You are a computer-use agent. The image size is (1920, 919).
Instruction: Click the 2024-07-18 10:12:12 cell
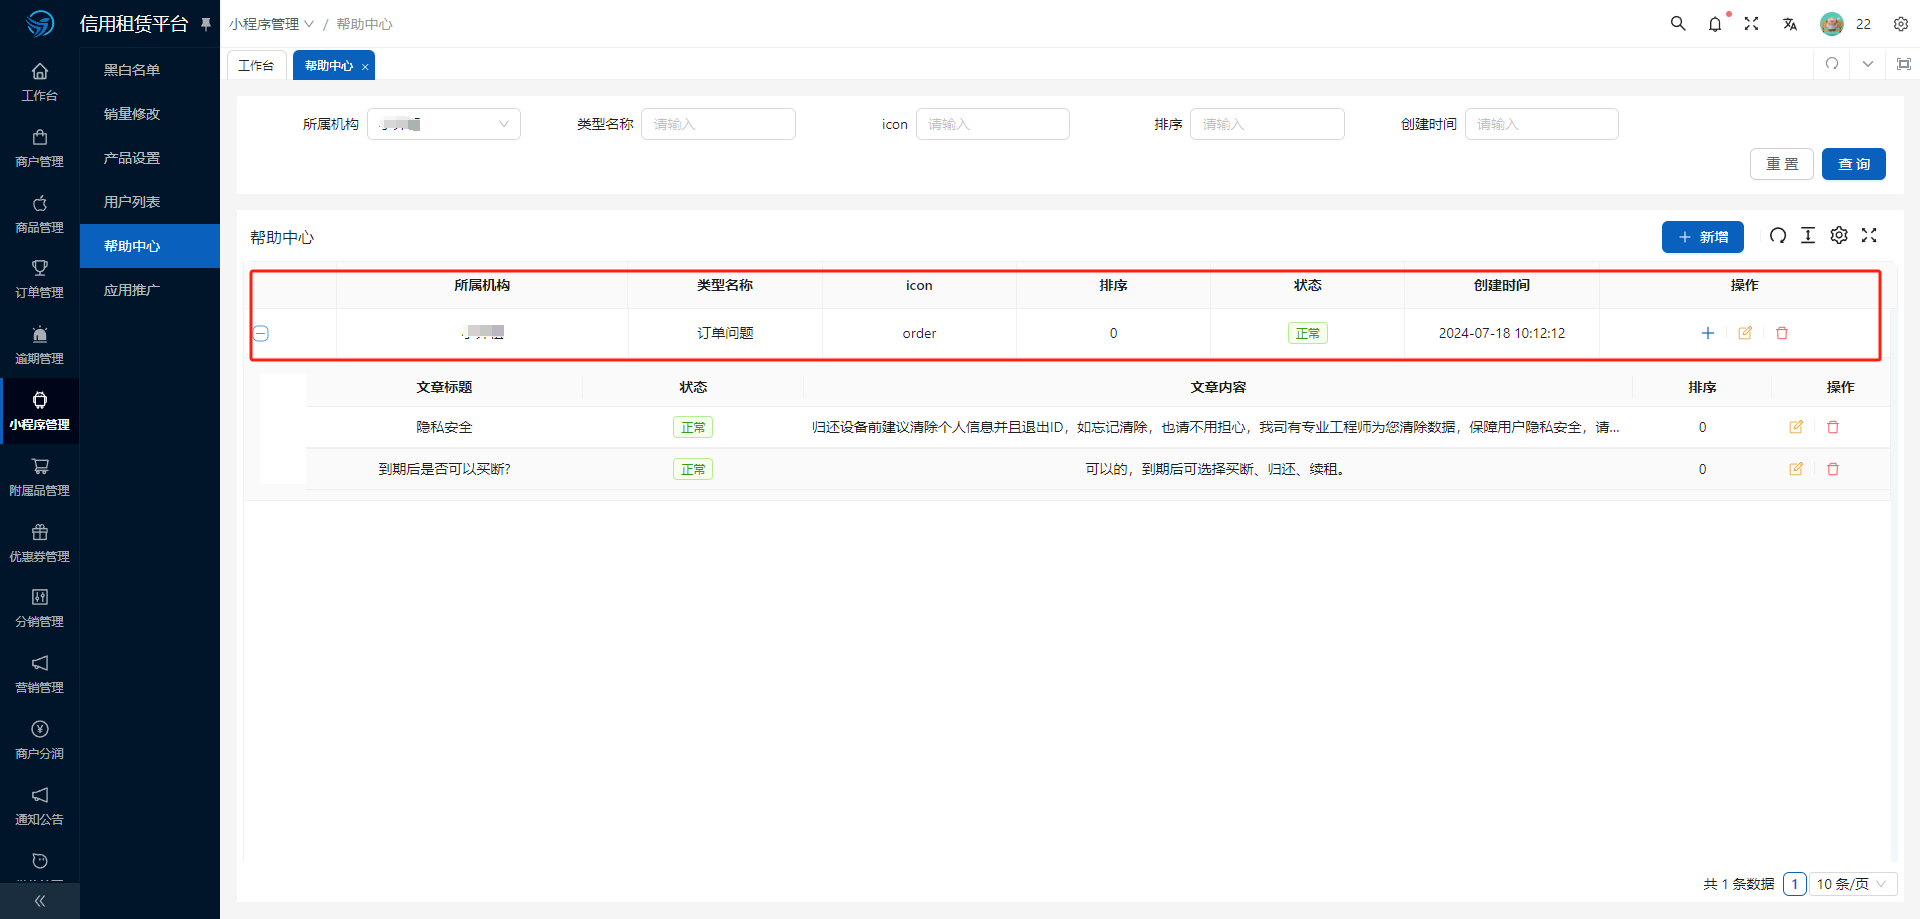[x=1502, y=333]
